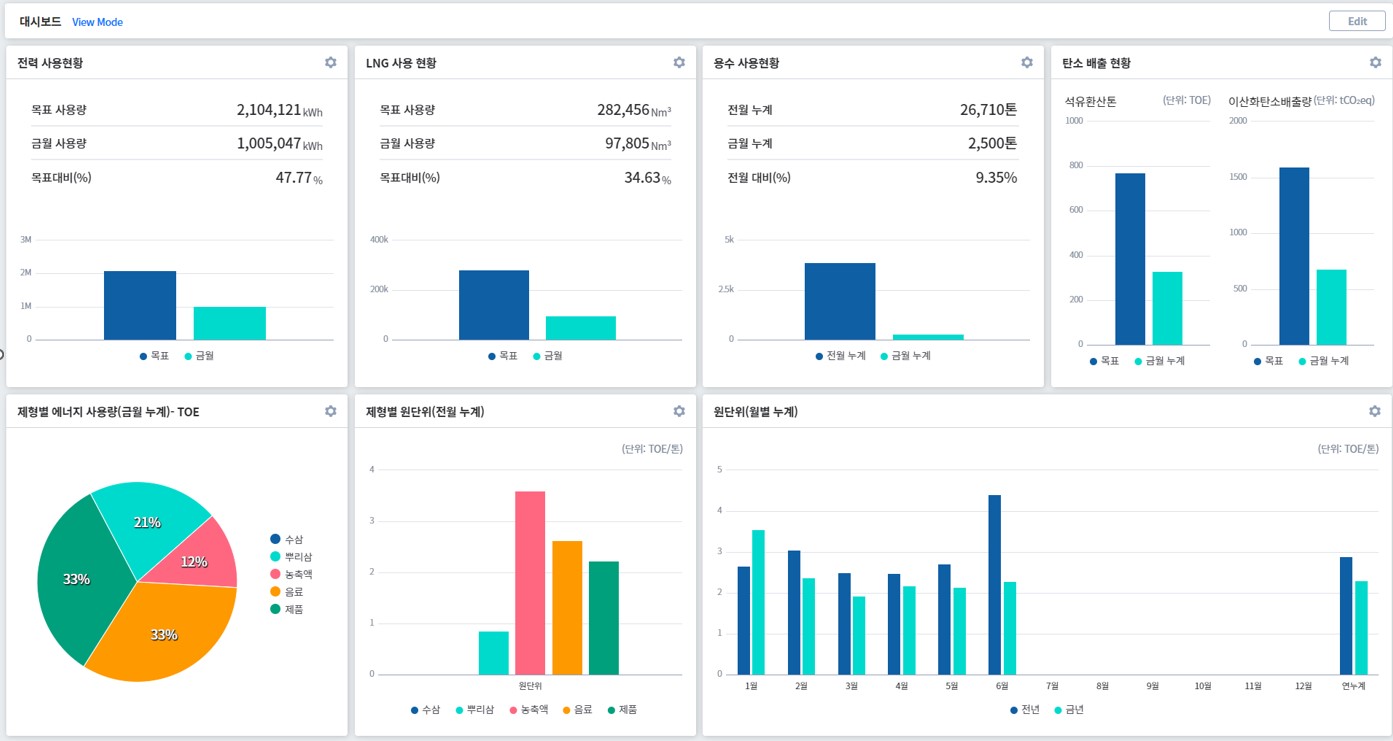This screenshot has height=741, width=1393.
Task: Click the pink 농축액 bar in 제형별 원단위
Action: pos(530,582)
